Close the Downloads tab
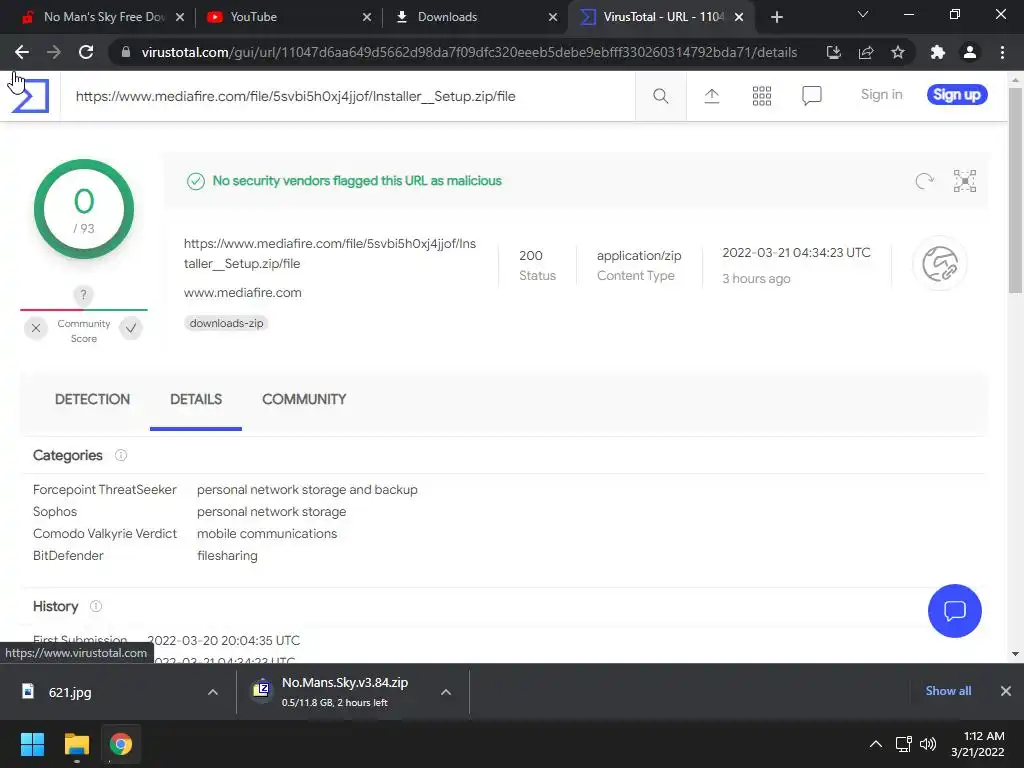This screenshot has height=768, width=1024. pyautogui.click(x=553, y=17)
